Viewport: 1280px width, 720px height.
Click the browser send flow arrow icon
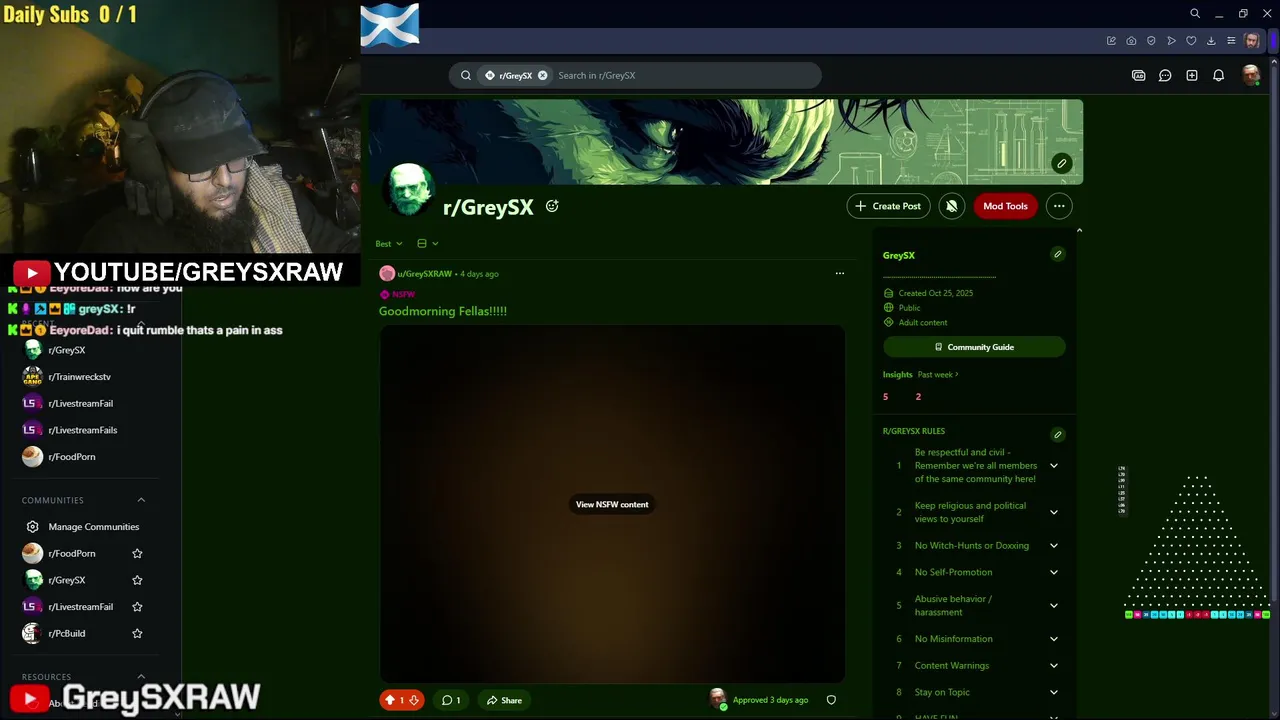click(x=1171, y=41)
